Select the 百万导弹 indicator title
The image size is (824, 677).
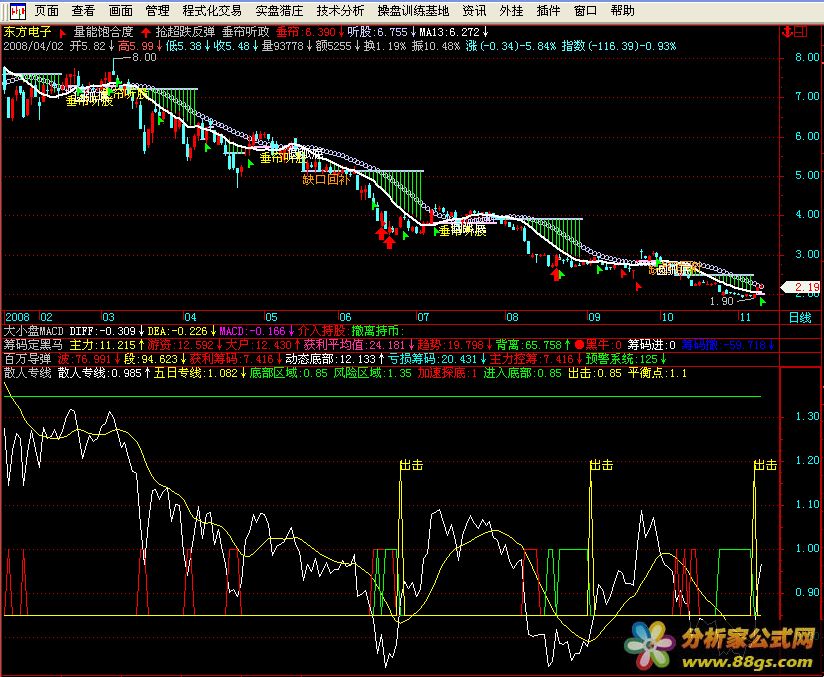point(27,357)
